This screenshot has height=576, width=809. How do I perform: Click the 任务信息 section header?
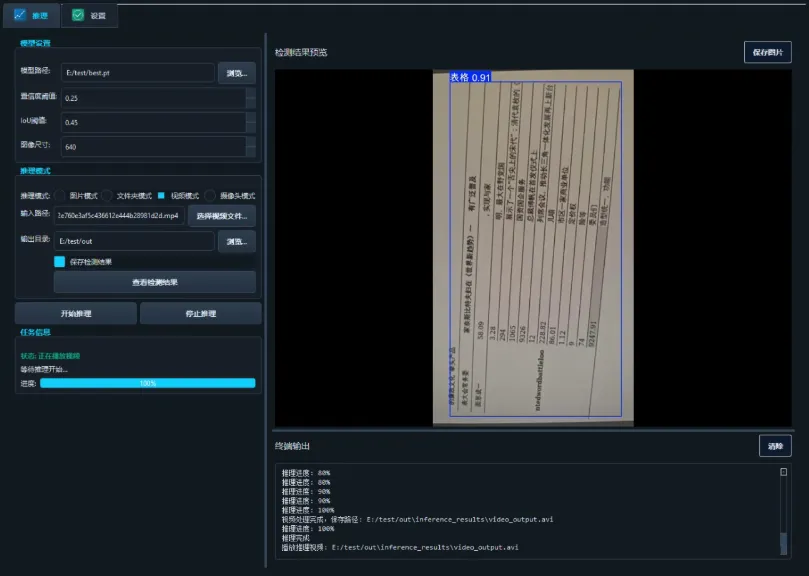35,332
